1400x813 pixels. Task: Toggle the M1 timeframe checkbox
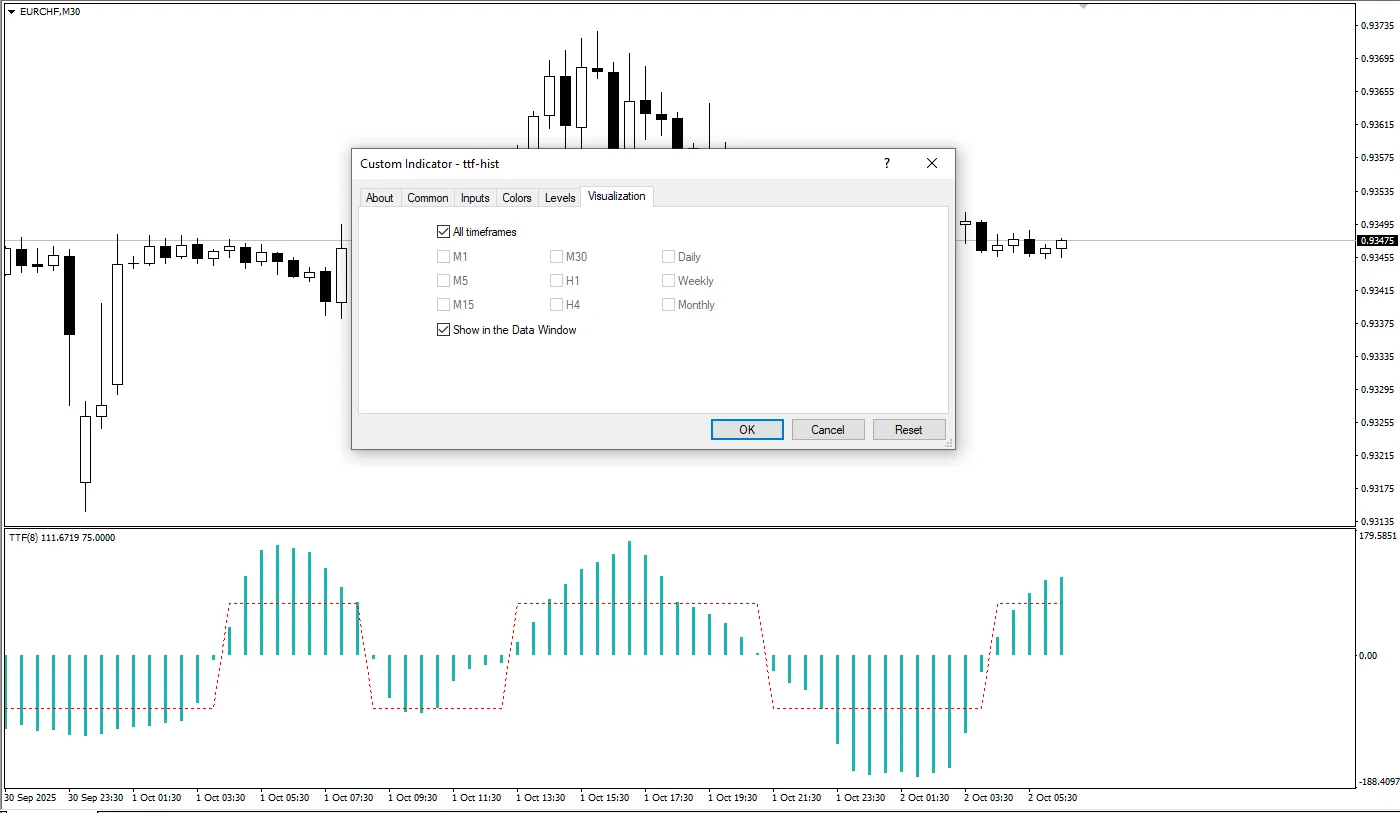[x=444, y=257]
